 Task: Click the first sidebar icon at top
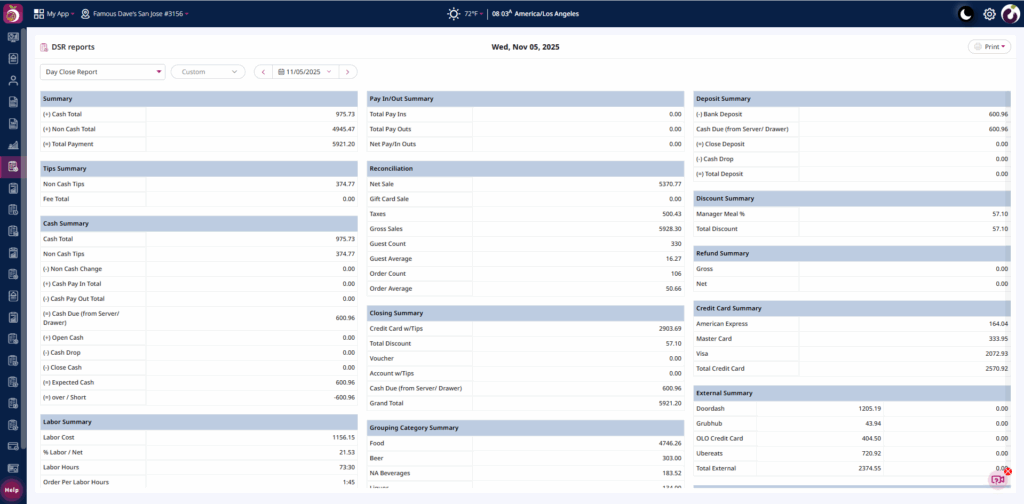[x=13, y=37]
